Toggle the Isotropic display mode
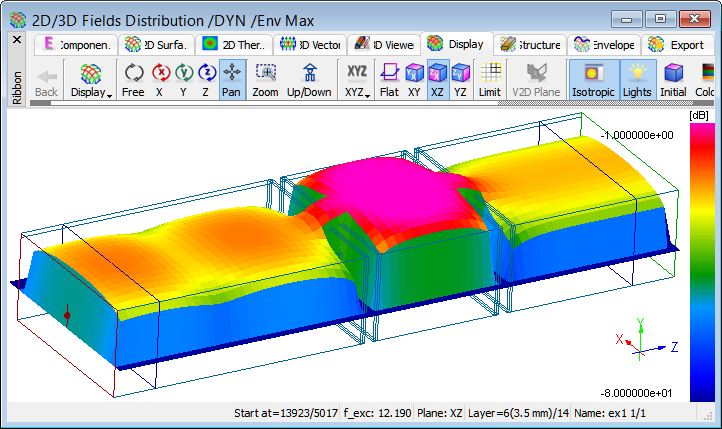Screen dimensions: 722x429 (x=593, y=80)
